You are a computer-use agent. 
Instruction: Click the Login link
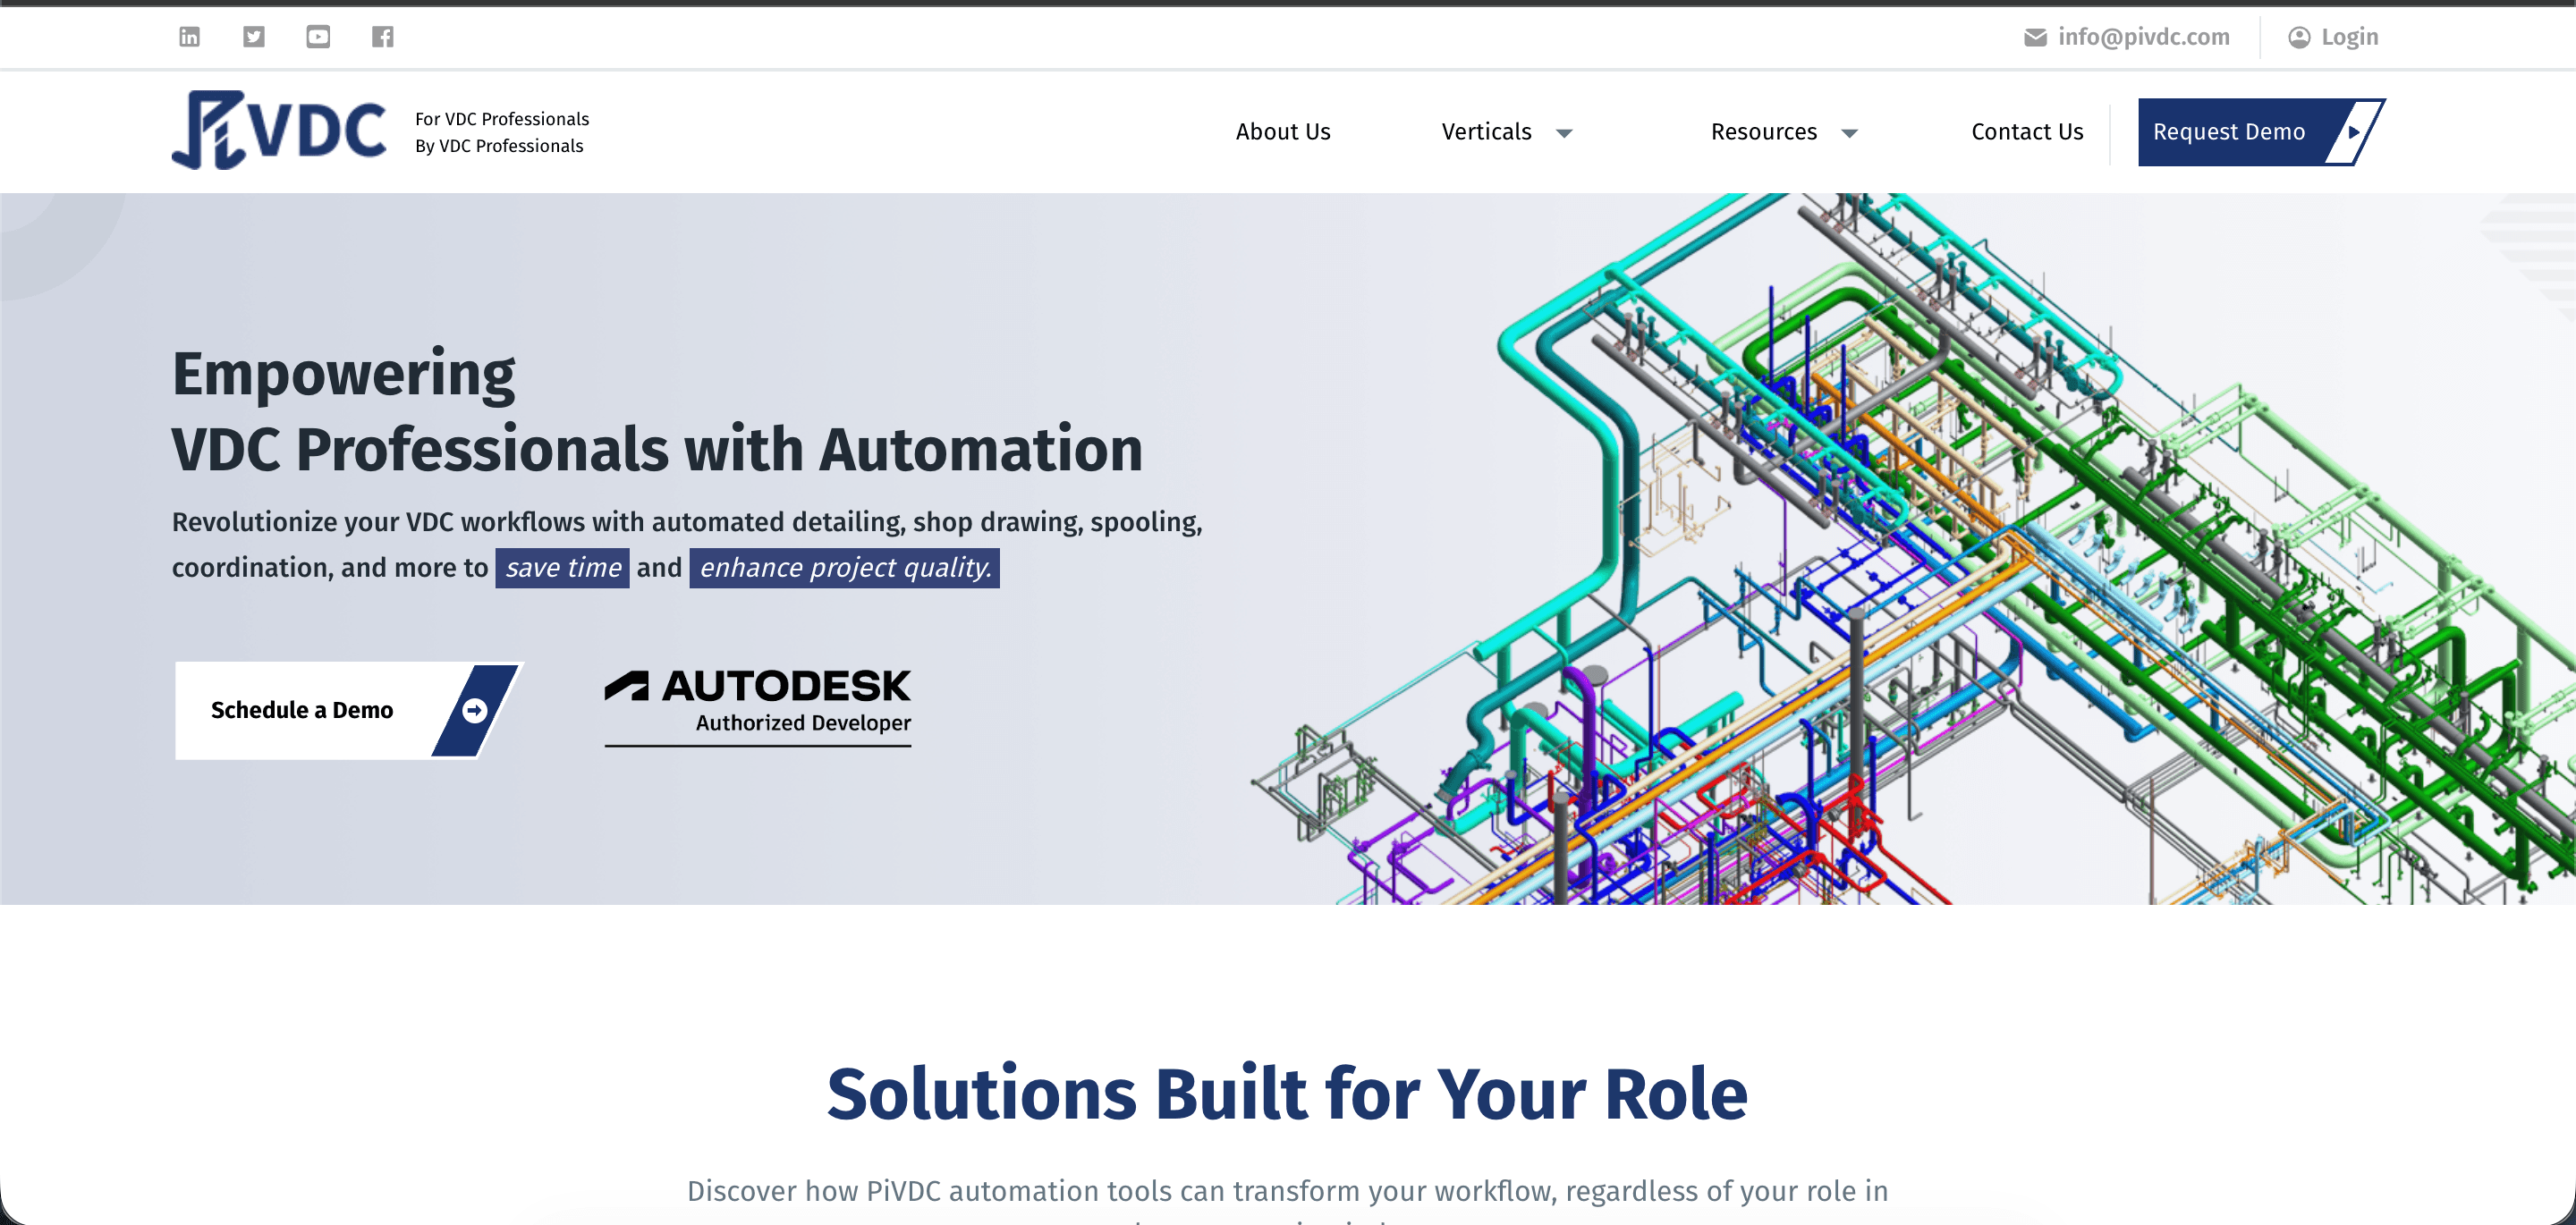(x=2349, y=38)
